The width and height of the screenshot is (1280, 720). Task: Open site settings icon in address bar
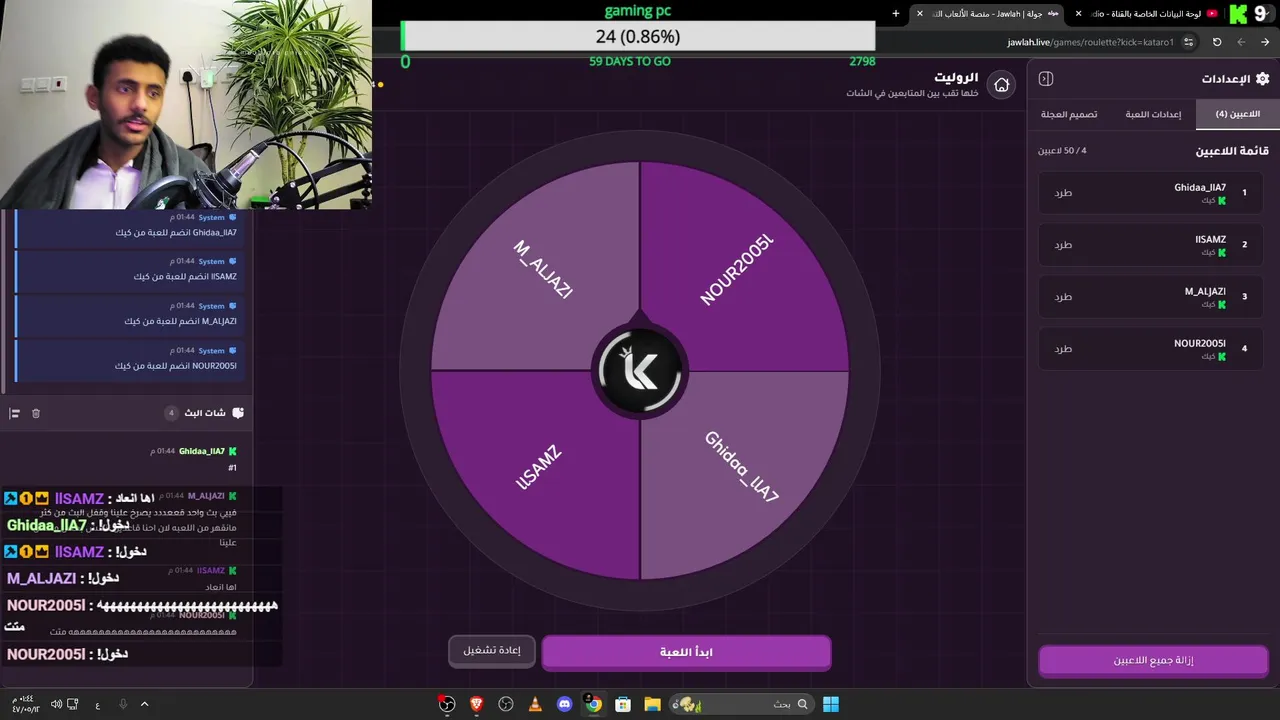click(1188, 42)
